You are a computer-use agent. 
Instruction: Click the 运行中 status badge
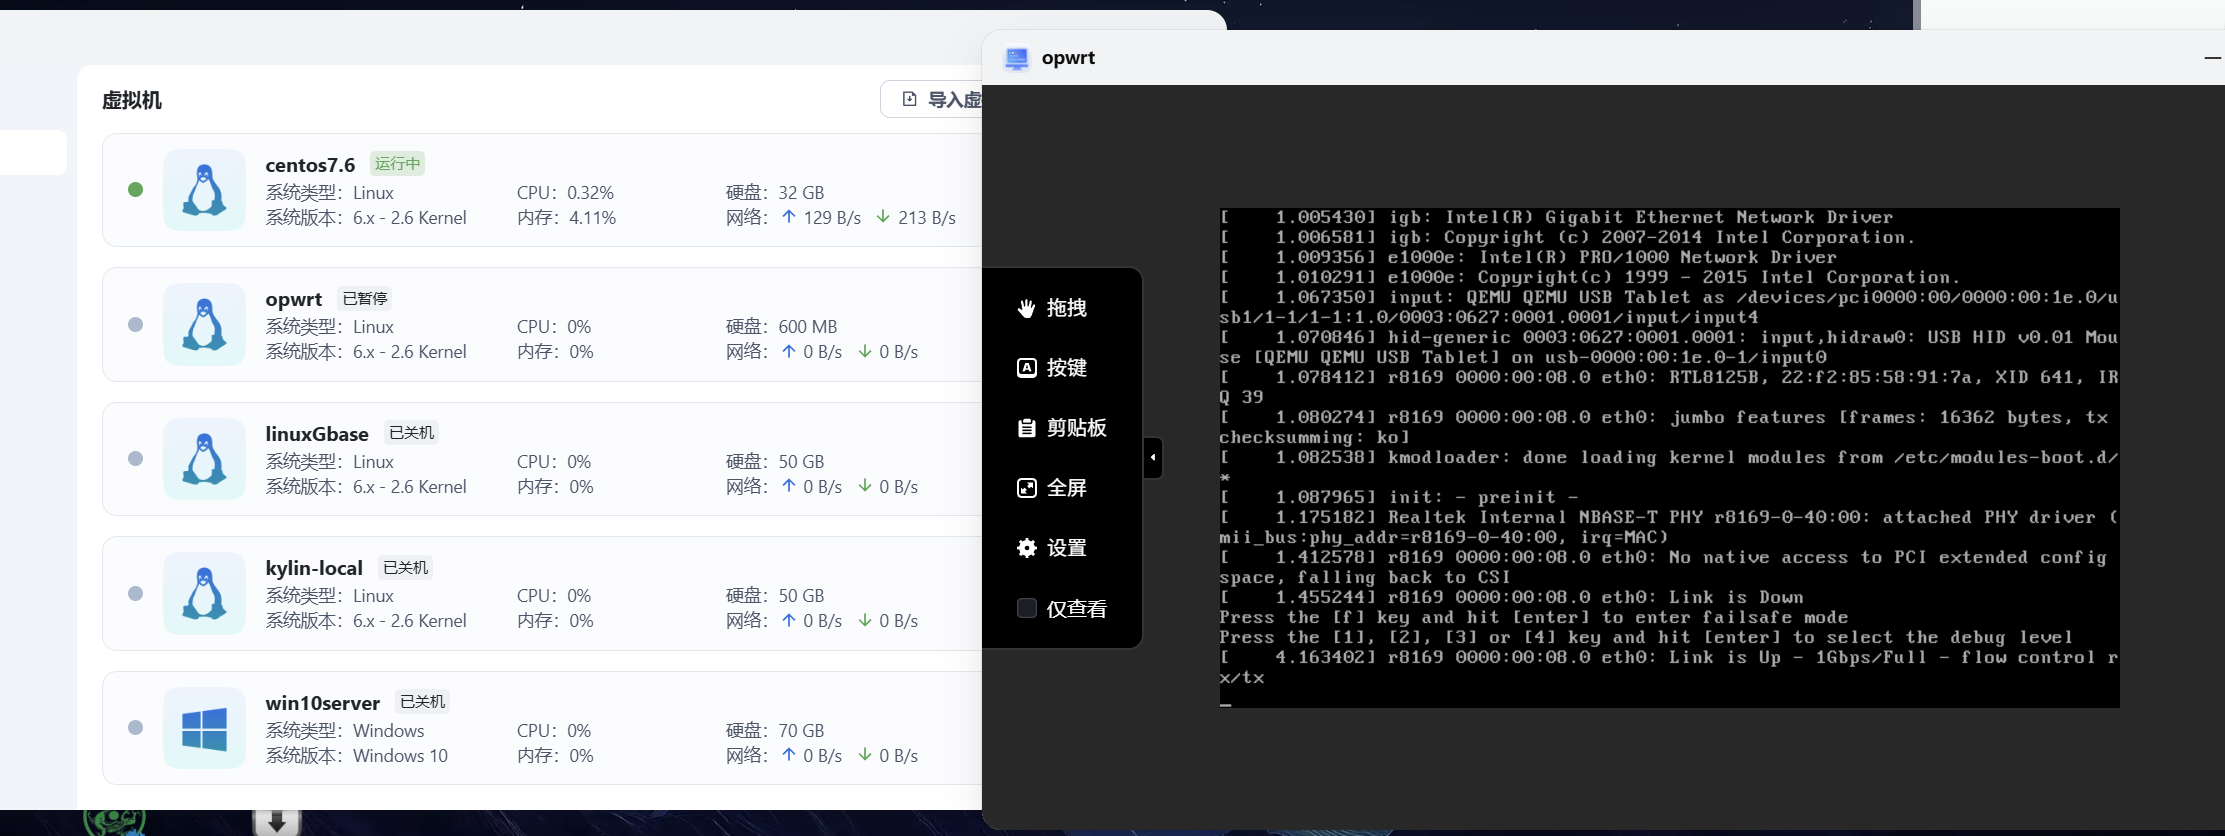pos(398,164)
